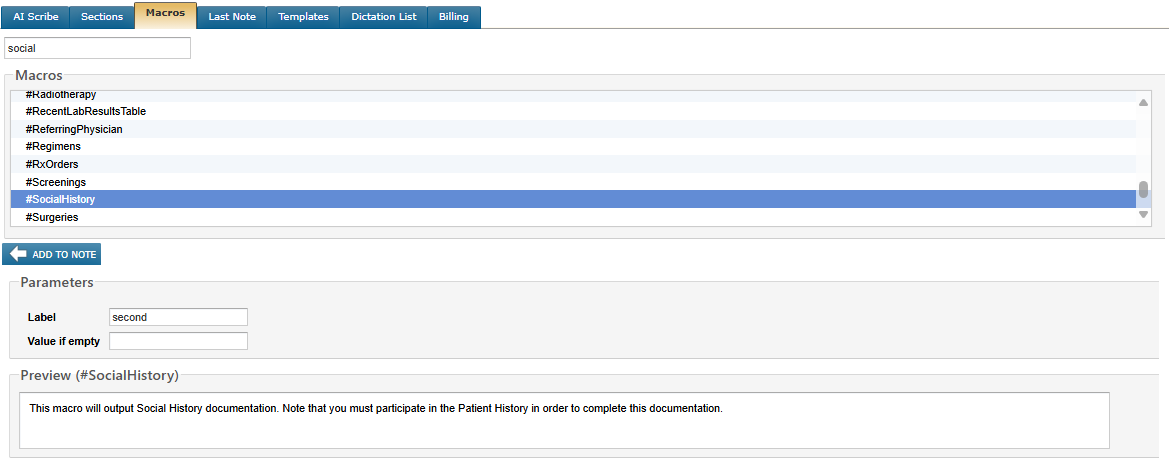Click into the Label parameter field
This screenshot has width=1169, height=472.
pos(178,317)
